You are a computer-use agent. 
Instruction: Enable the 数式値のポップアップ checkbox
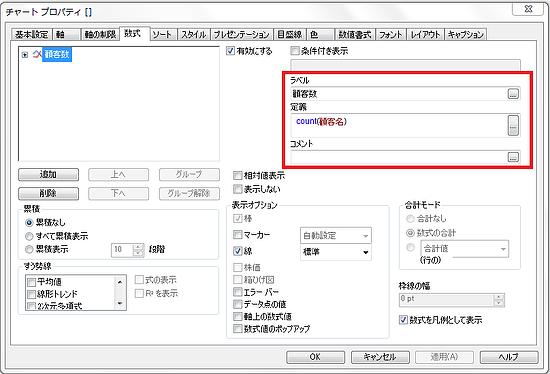tap(237, 329)
